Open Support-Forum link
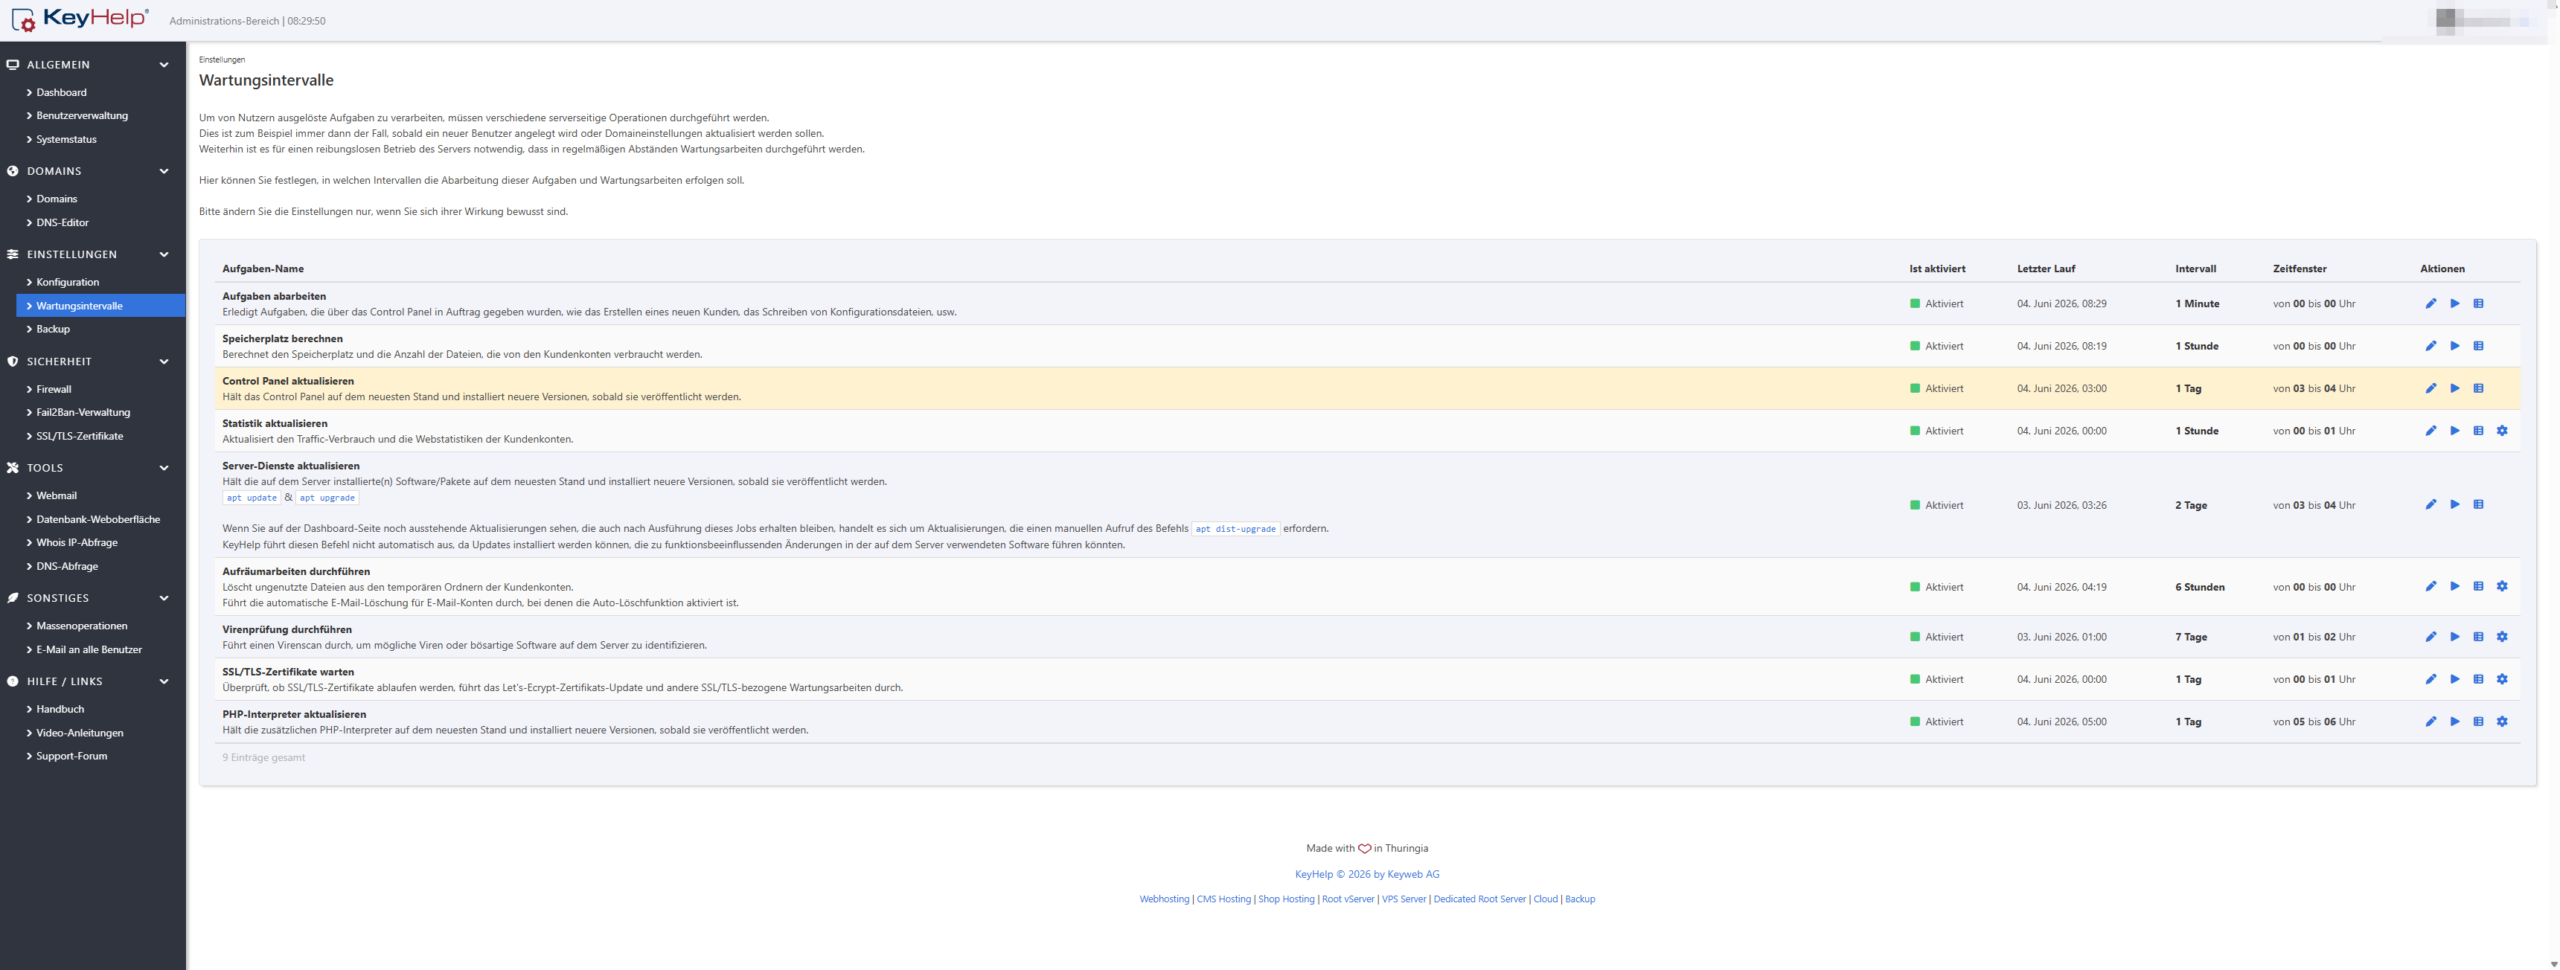The height and width of the screenshot is (970, 2560). click(x=71, y=757)
